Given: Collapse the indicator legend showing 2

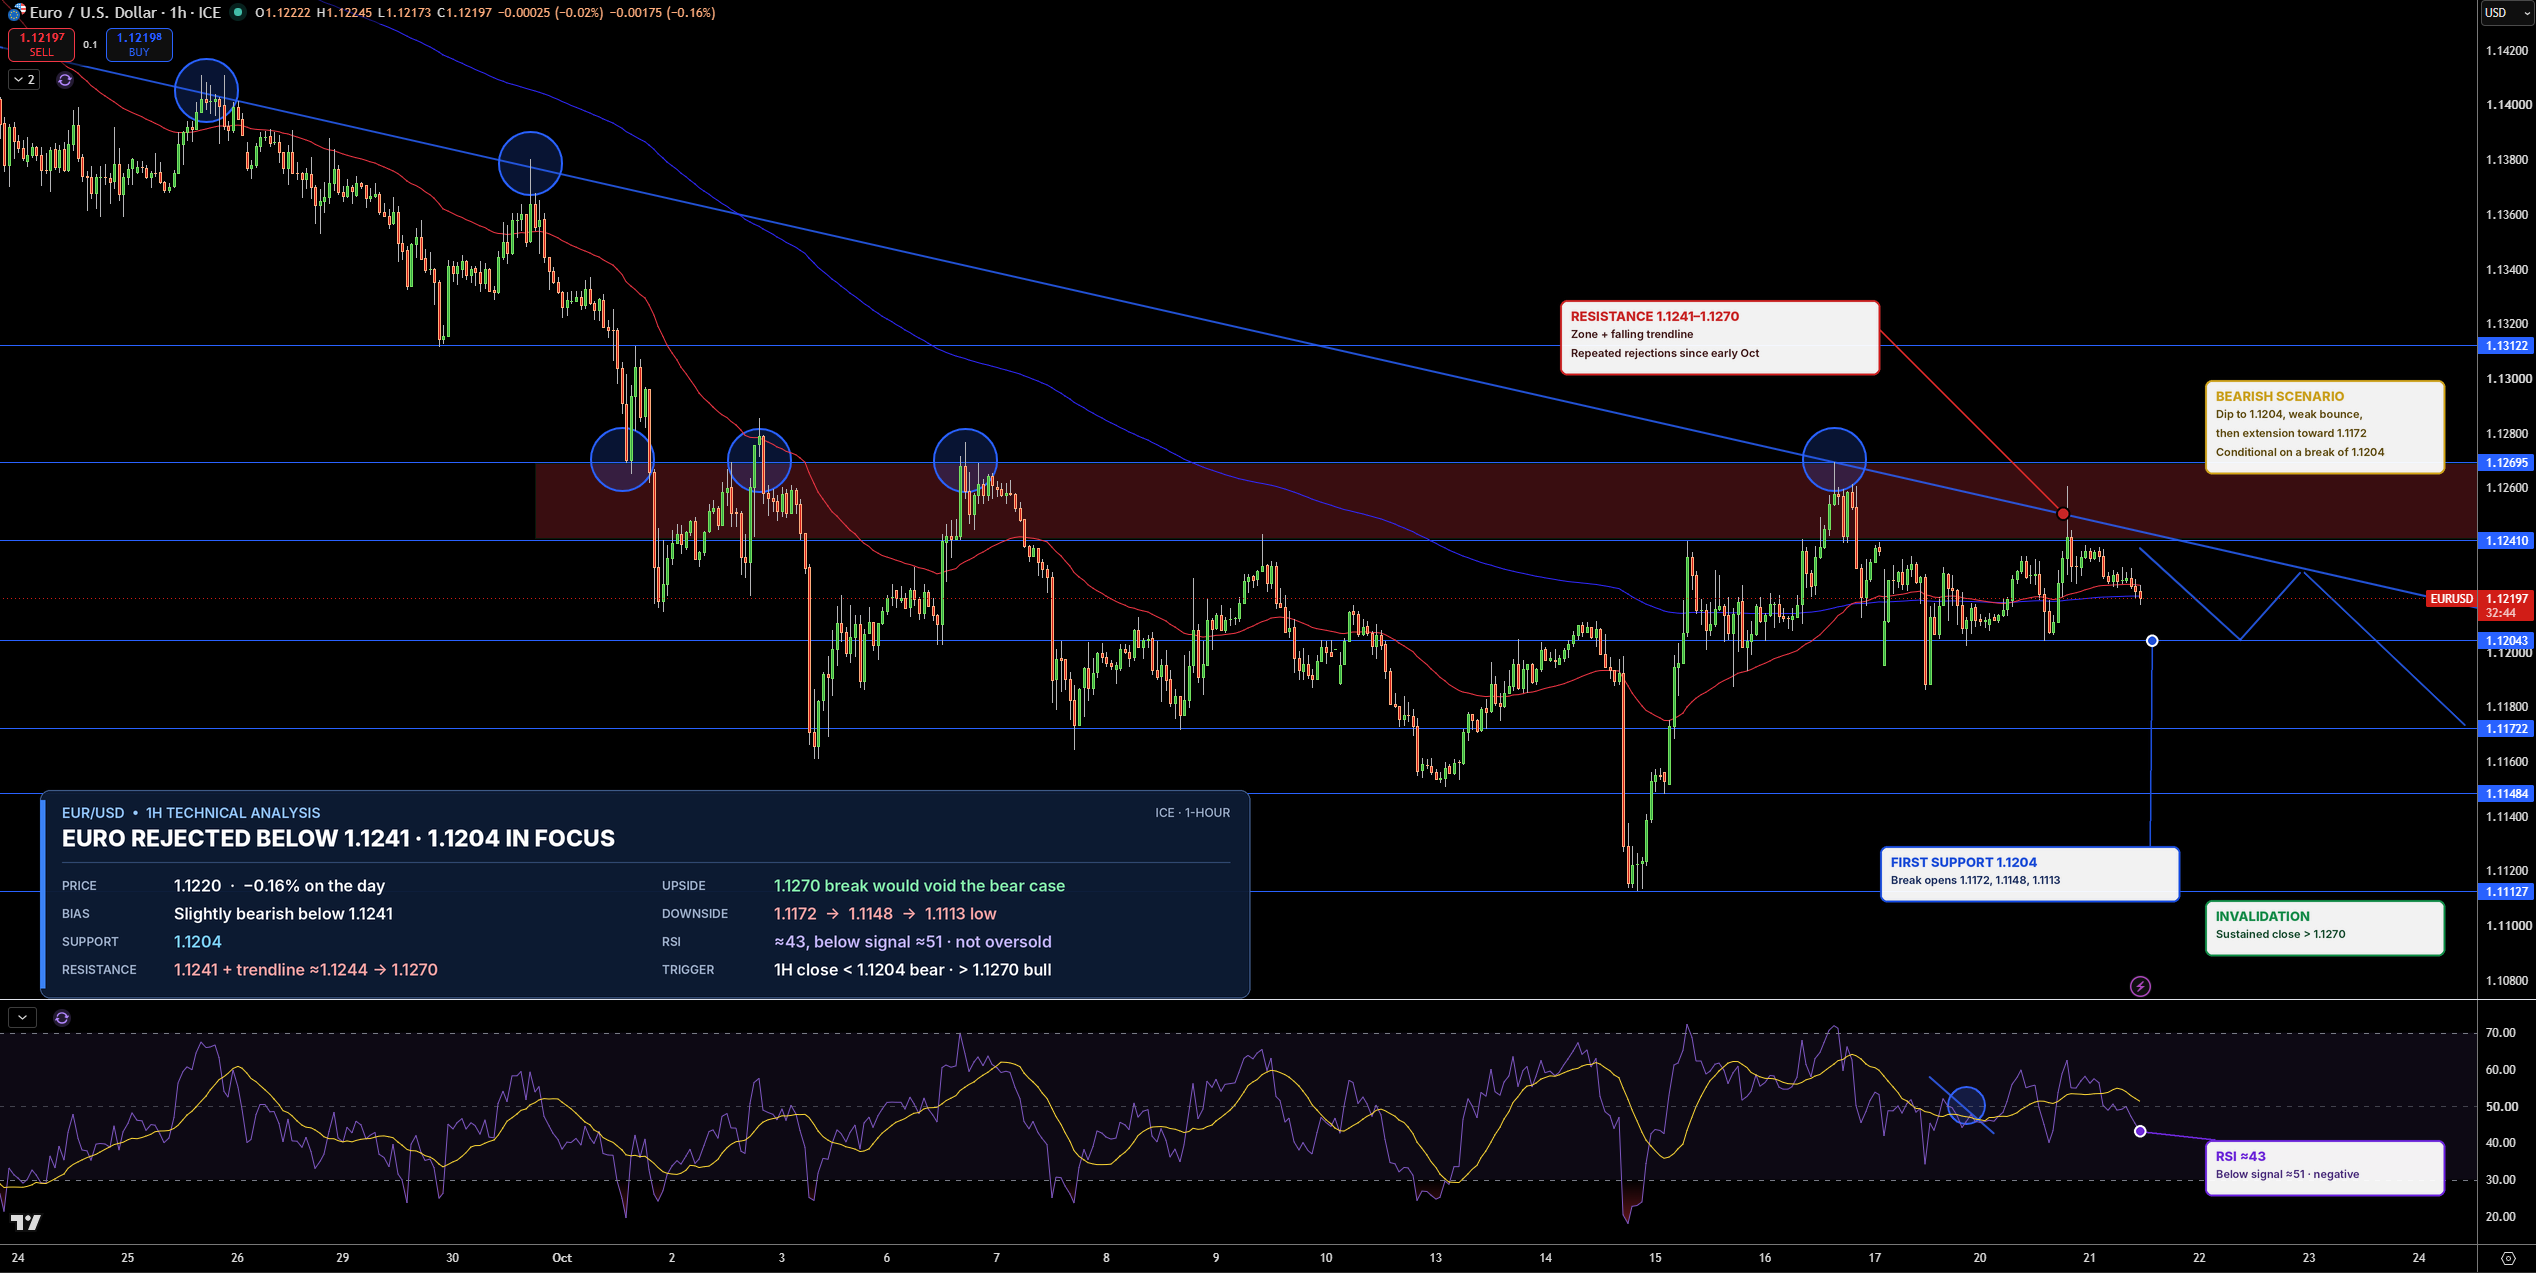Looking at the screenshot, I should (24, 80).
